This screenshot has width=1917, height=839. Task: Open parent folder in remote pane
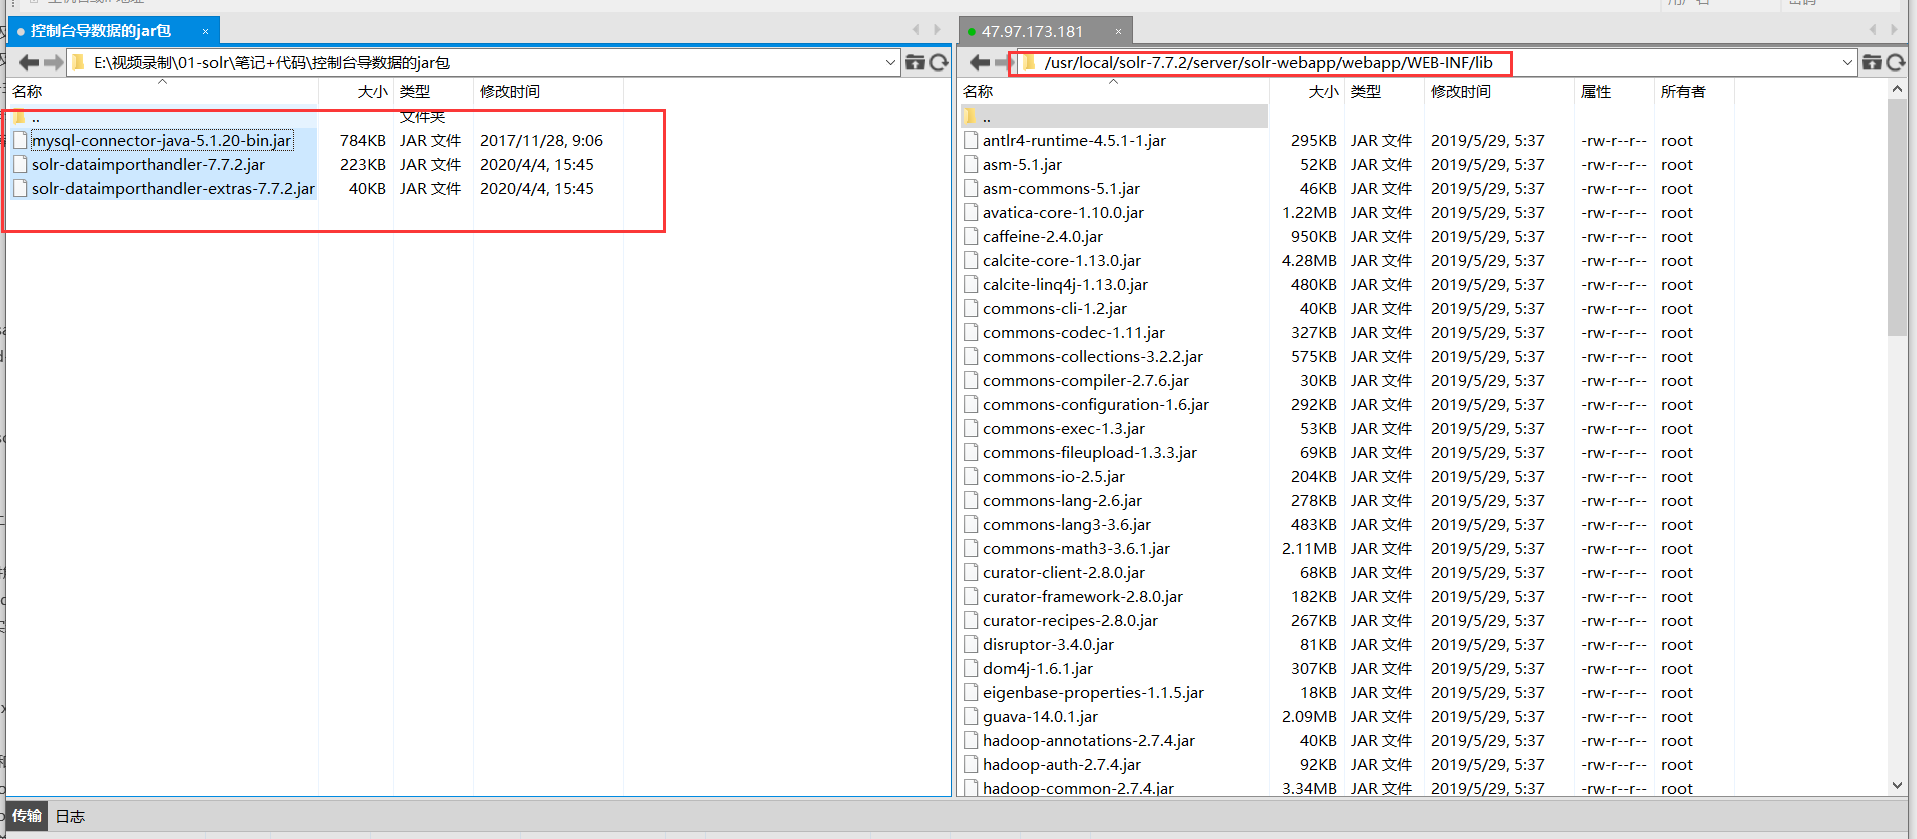tap(987, 117)
